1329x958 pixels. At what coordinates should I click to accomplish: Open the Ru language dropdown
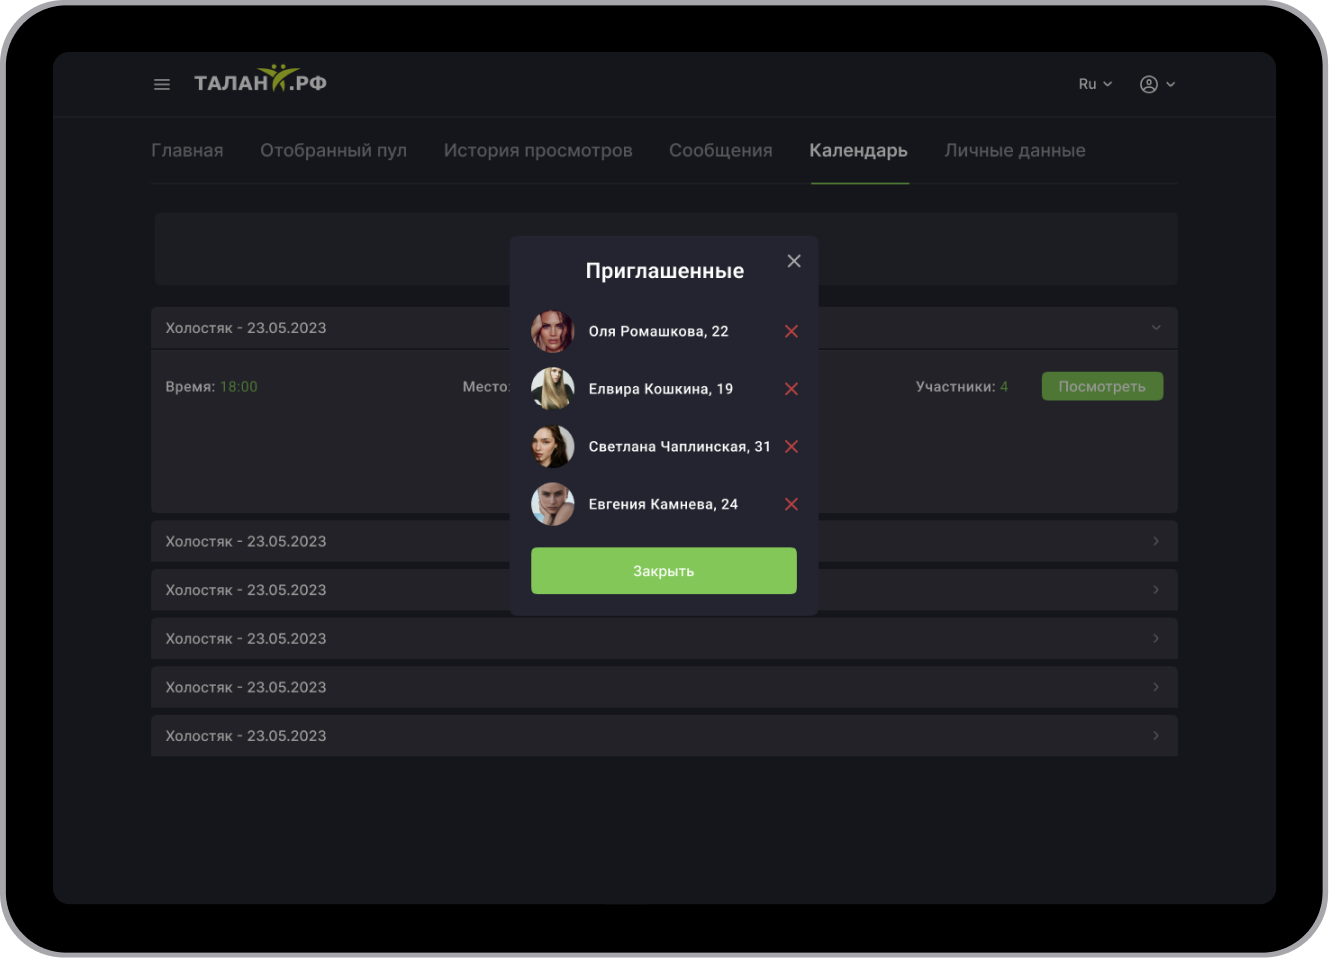click(x=1095, y=85)
